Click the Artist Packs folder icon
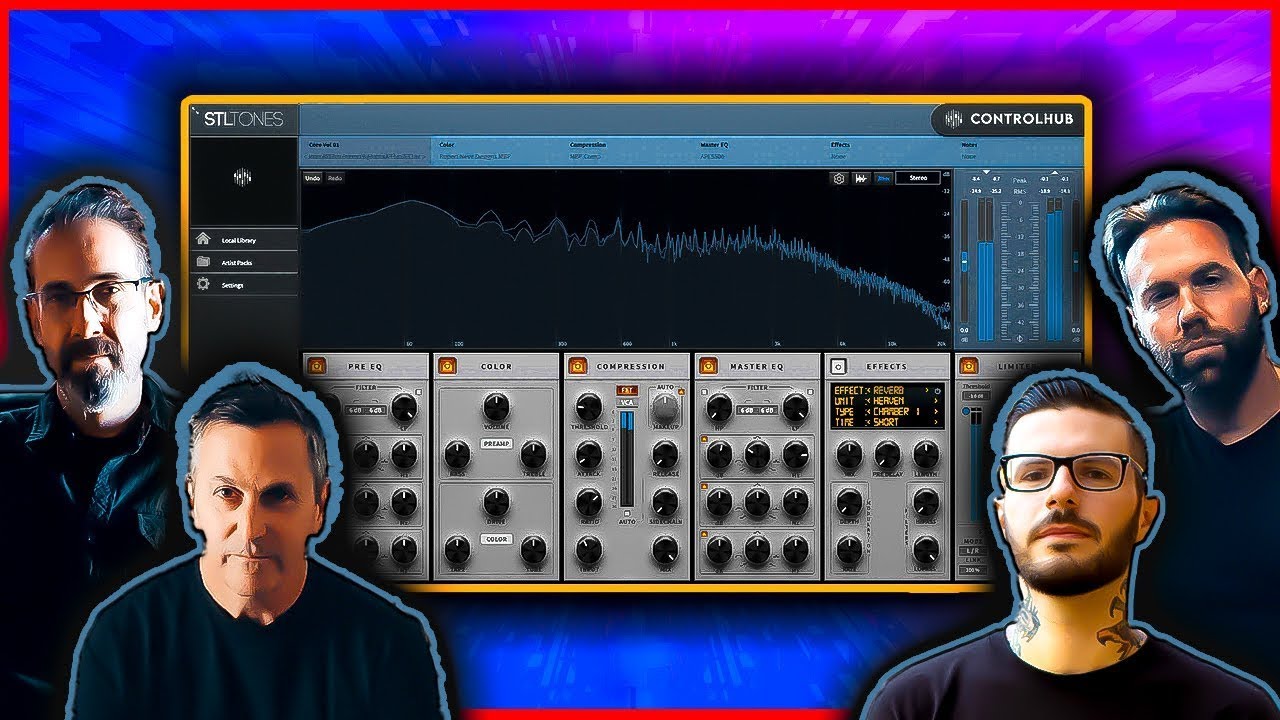 click(x=203, y=262)
